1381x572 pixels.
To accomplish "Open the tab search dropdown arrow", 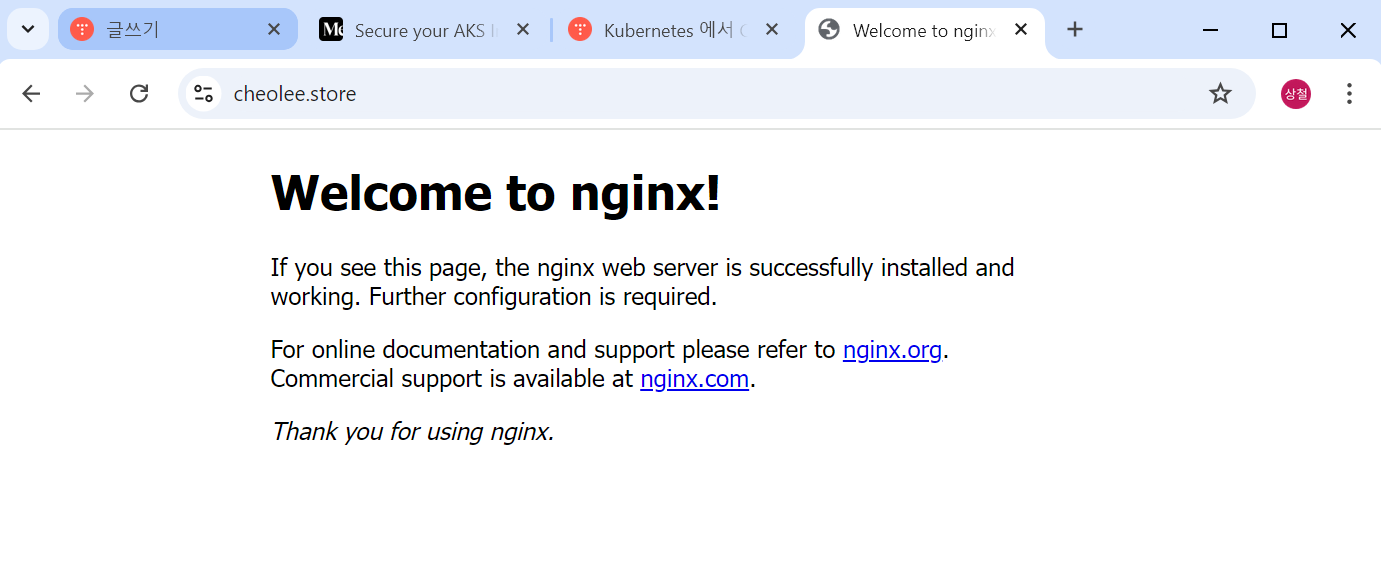I will (28, 29).
